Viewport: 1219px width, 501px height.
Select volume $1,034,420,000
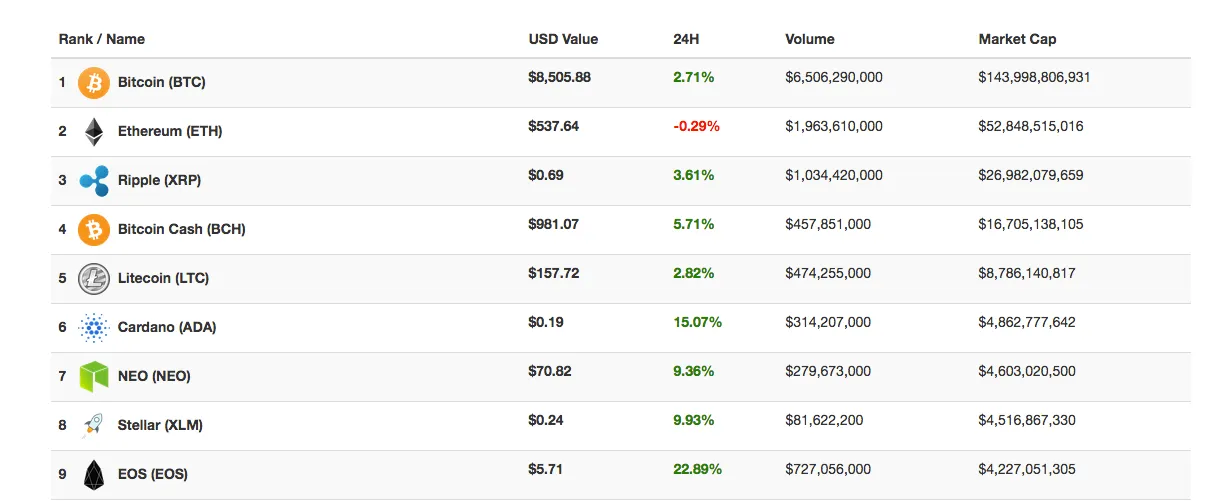pos(834,175)
